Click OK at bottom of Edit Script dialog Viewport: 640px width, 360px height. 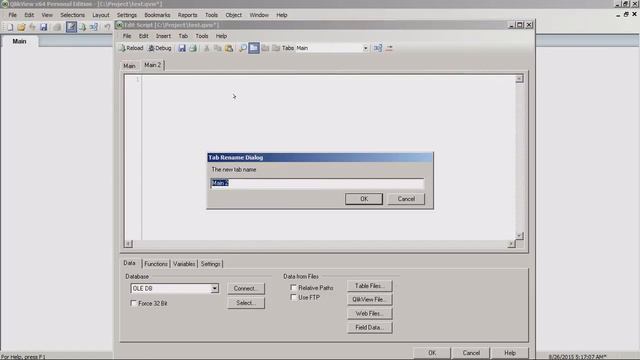click(432, 353)
